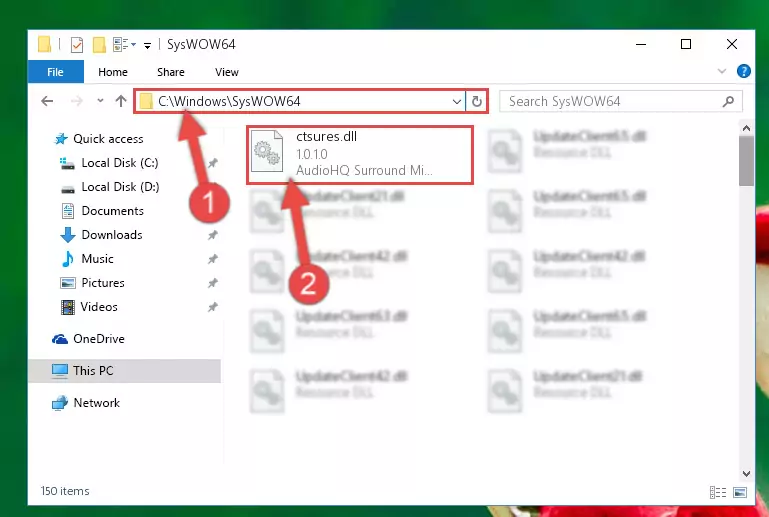Select OneDrive in navigation pane
This screenshot has width=769, height=517.
pos(99,339)
